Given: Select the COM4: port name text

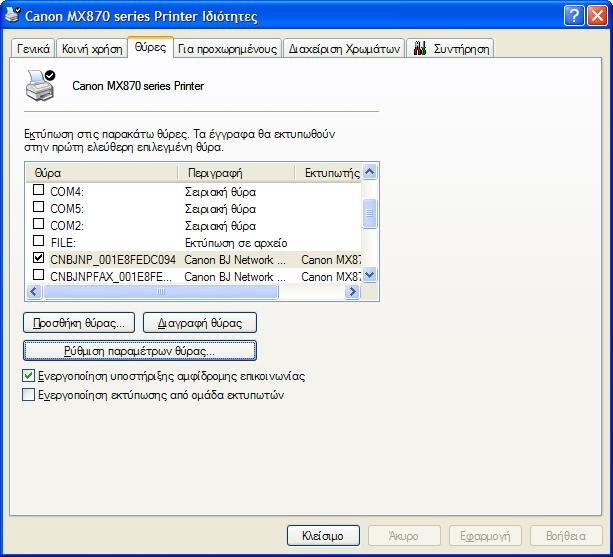Looking at the screenshot, I should [x=67, y=192].
